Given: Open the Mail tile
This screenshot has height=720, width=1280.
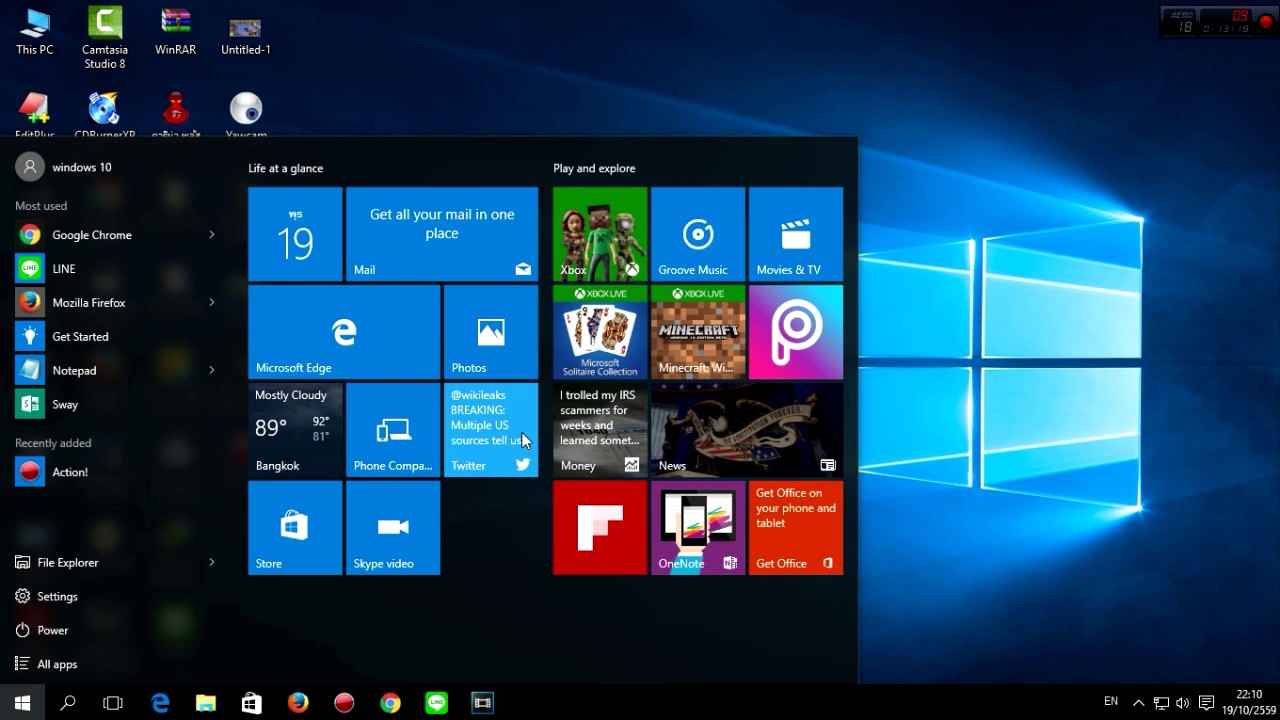Looking at the screenshot, I should [442, 234].
